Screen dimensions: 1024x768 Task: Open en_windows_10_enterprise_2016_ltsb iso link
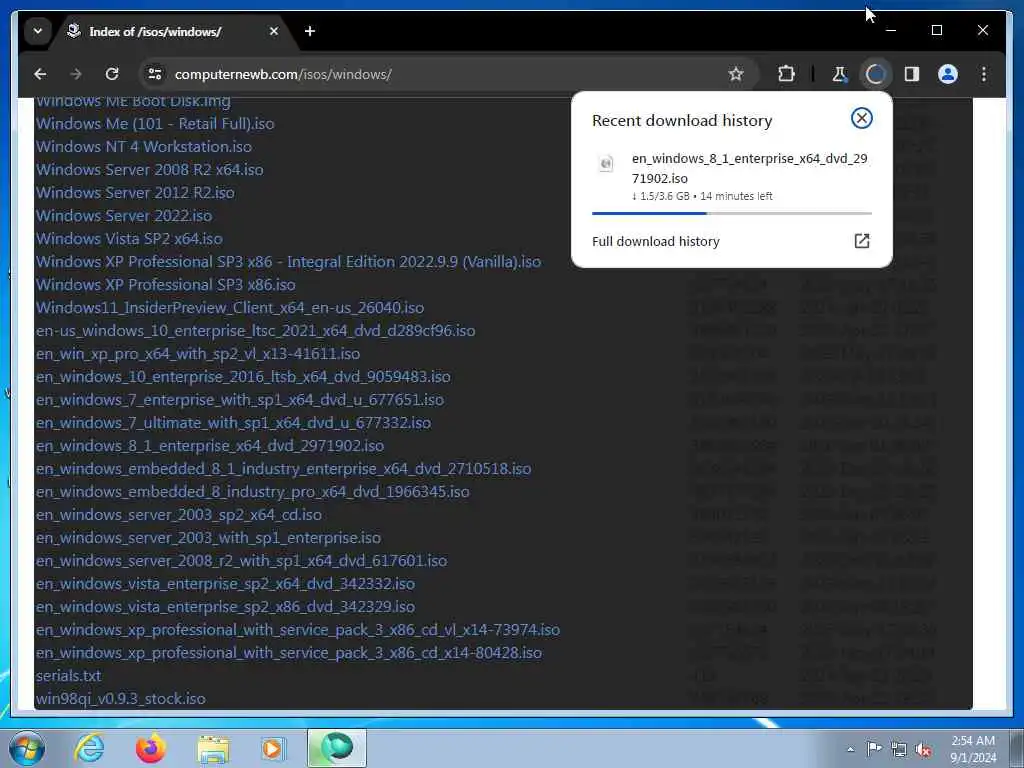click(x=243, y=377)
